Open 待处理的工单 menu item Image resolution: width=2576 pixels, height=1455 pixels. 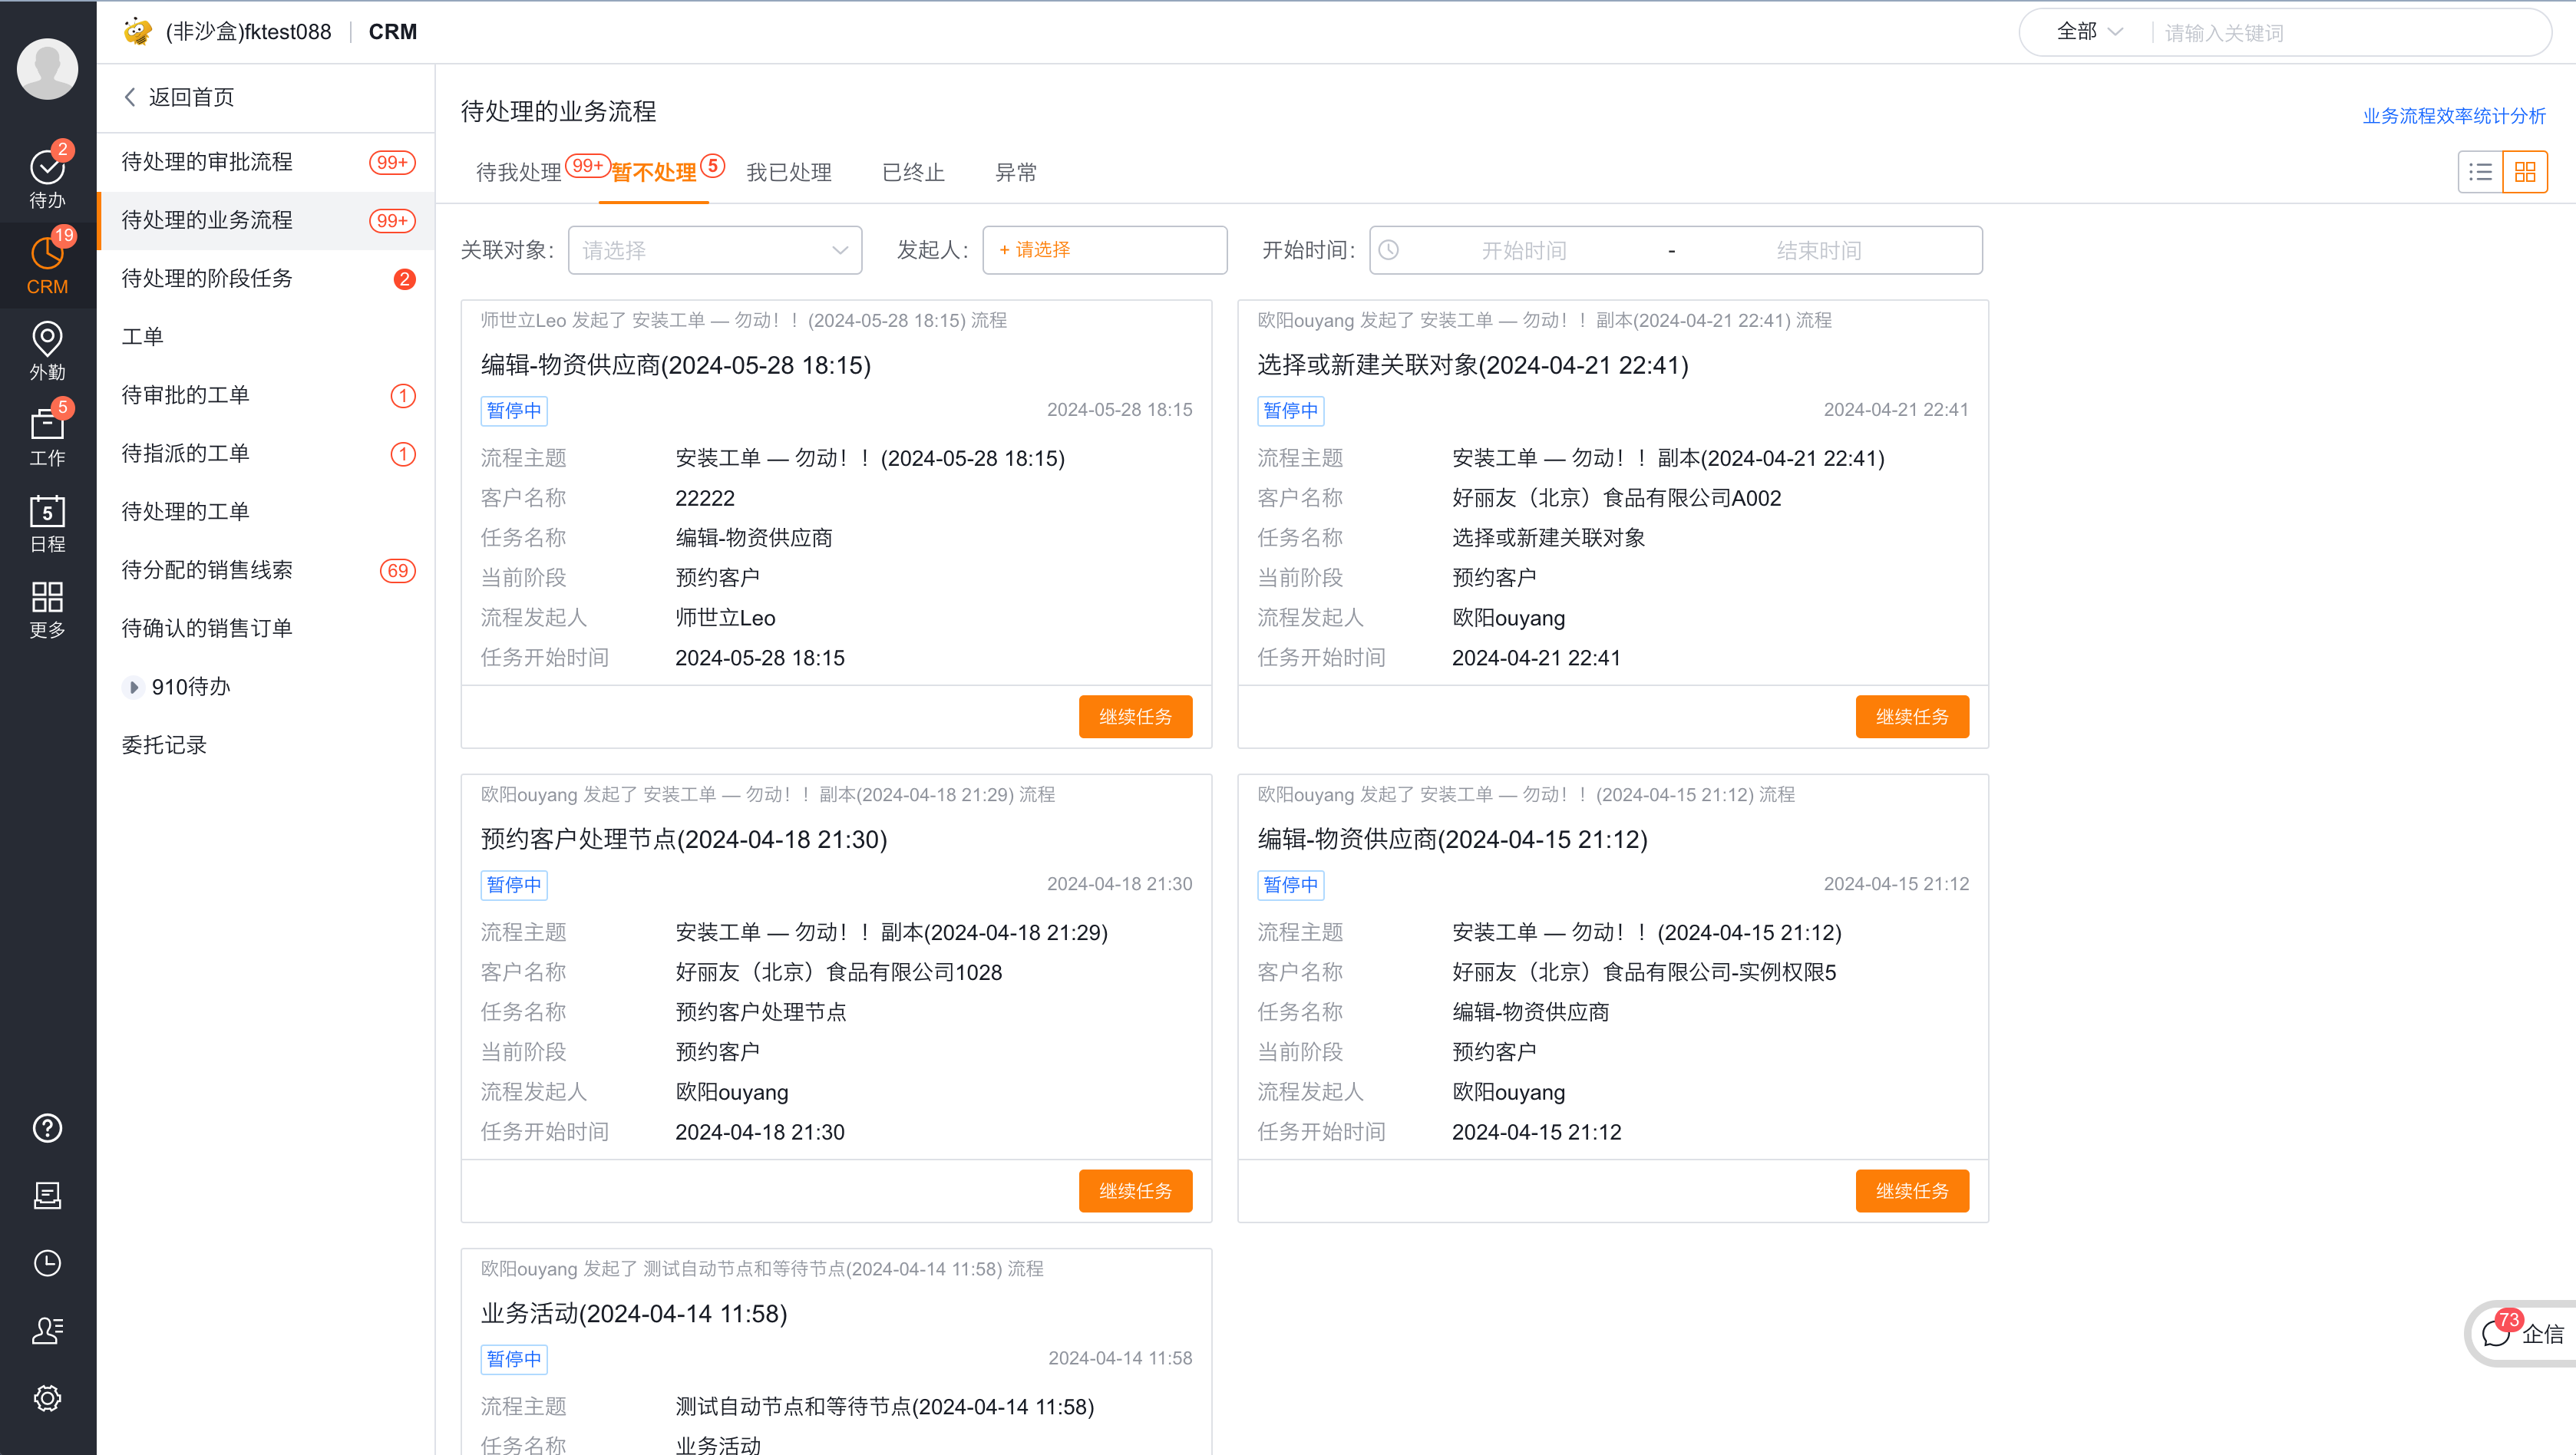[266, 511]
